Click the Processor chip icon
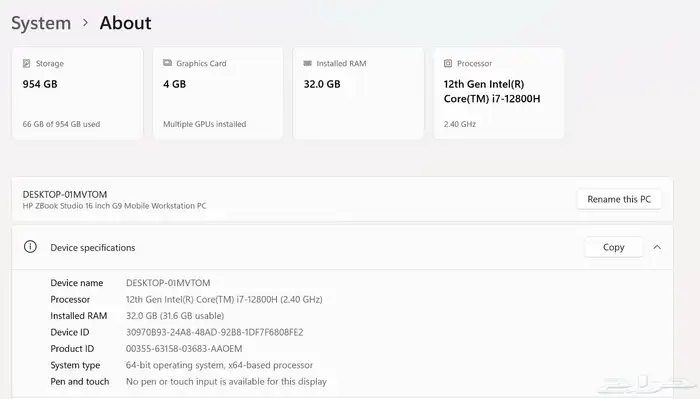 point(448,63)
